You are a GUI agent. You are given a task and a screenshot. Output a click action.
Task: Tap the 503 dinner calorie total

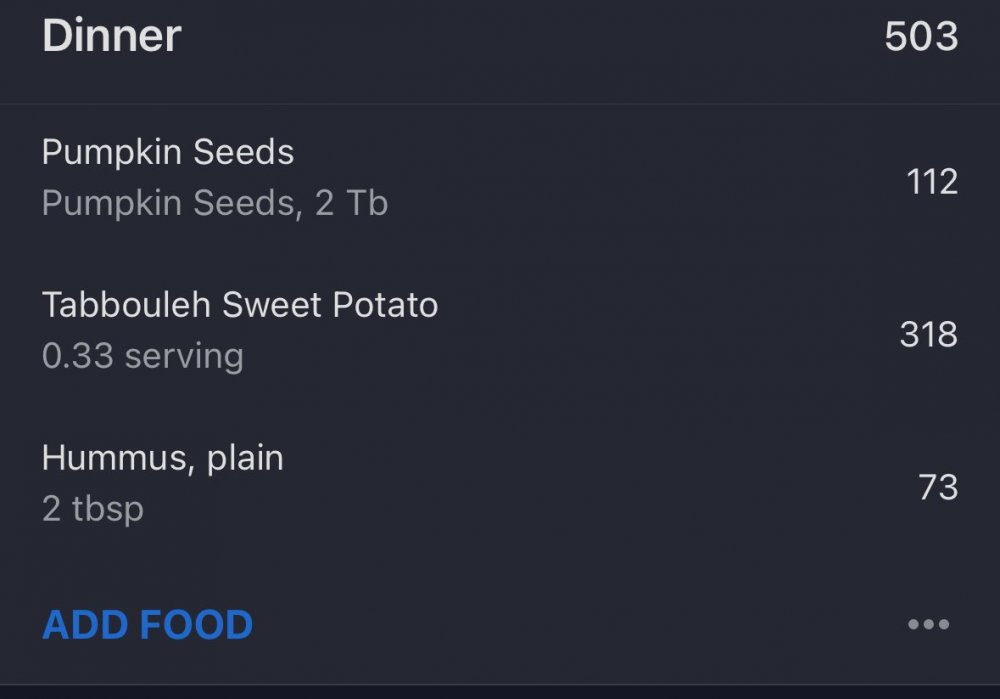click(921, 37)
